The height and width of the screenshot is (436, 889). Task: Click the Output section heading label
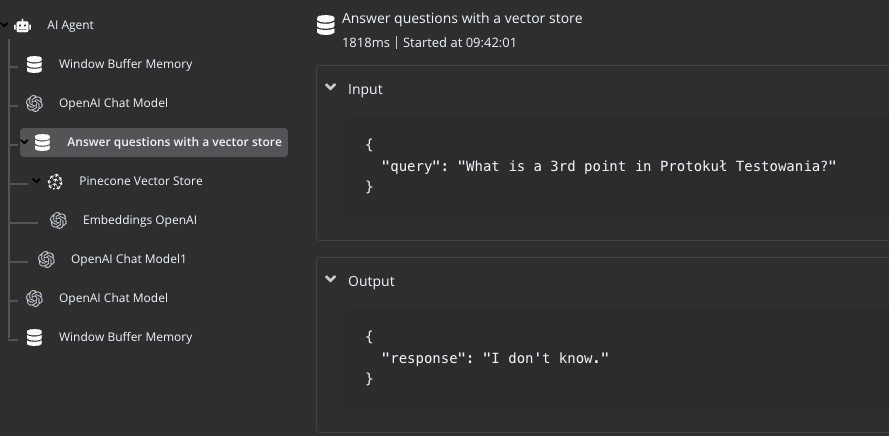tap(371, 281)
